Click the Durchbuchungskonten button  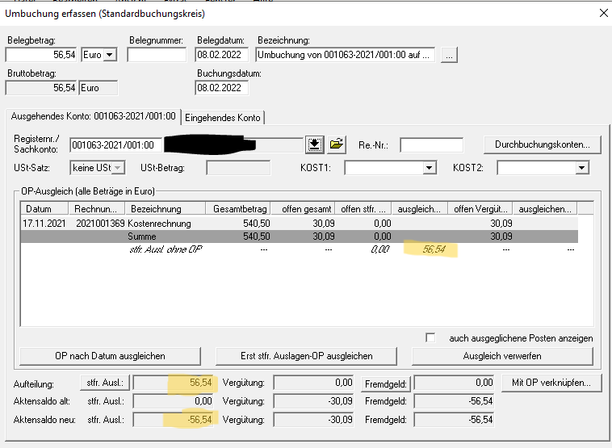click(542, 145)
